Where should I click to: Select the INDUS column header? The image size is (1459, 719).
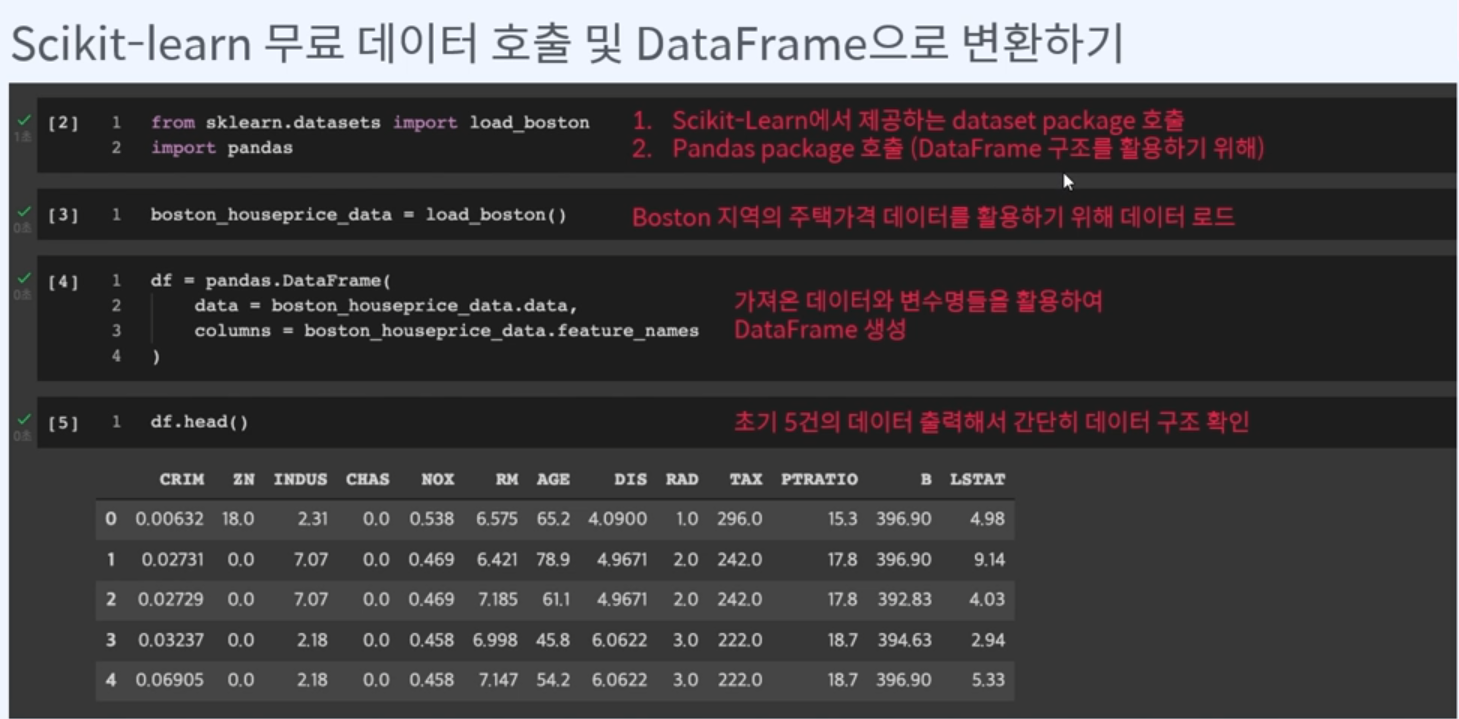pos(301,480)
